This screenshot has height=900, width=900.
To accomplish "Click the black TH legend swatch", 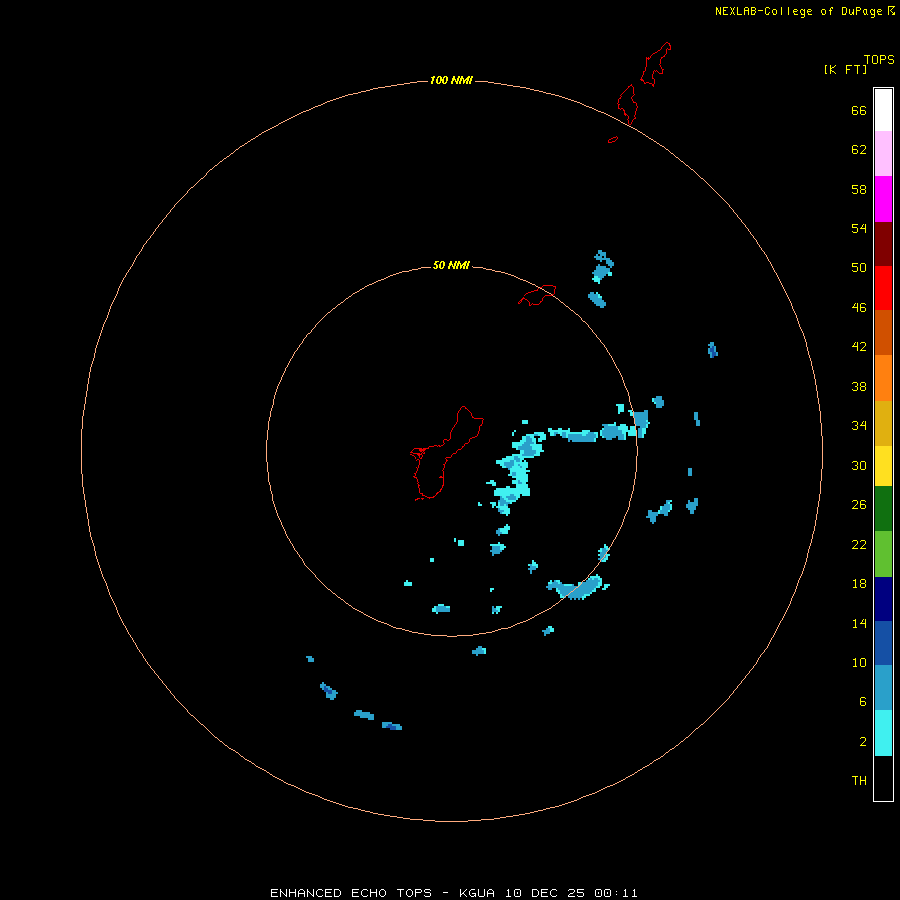I will (x=883, y=778).
